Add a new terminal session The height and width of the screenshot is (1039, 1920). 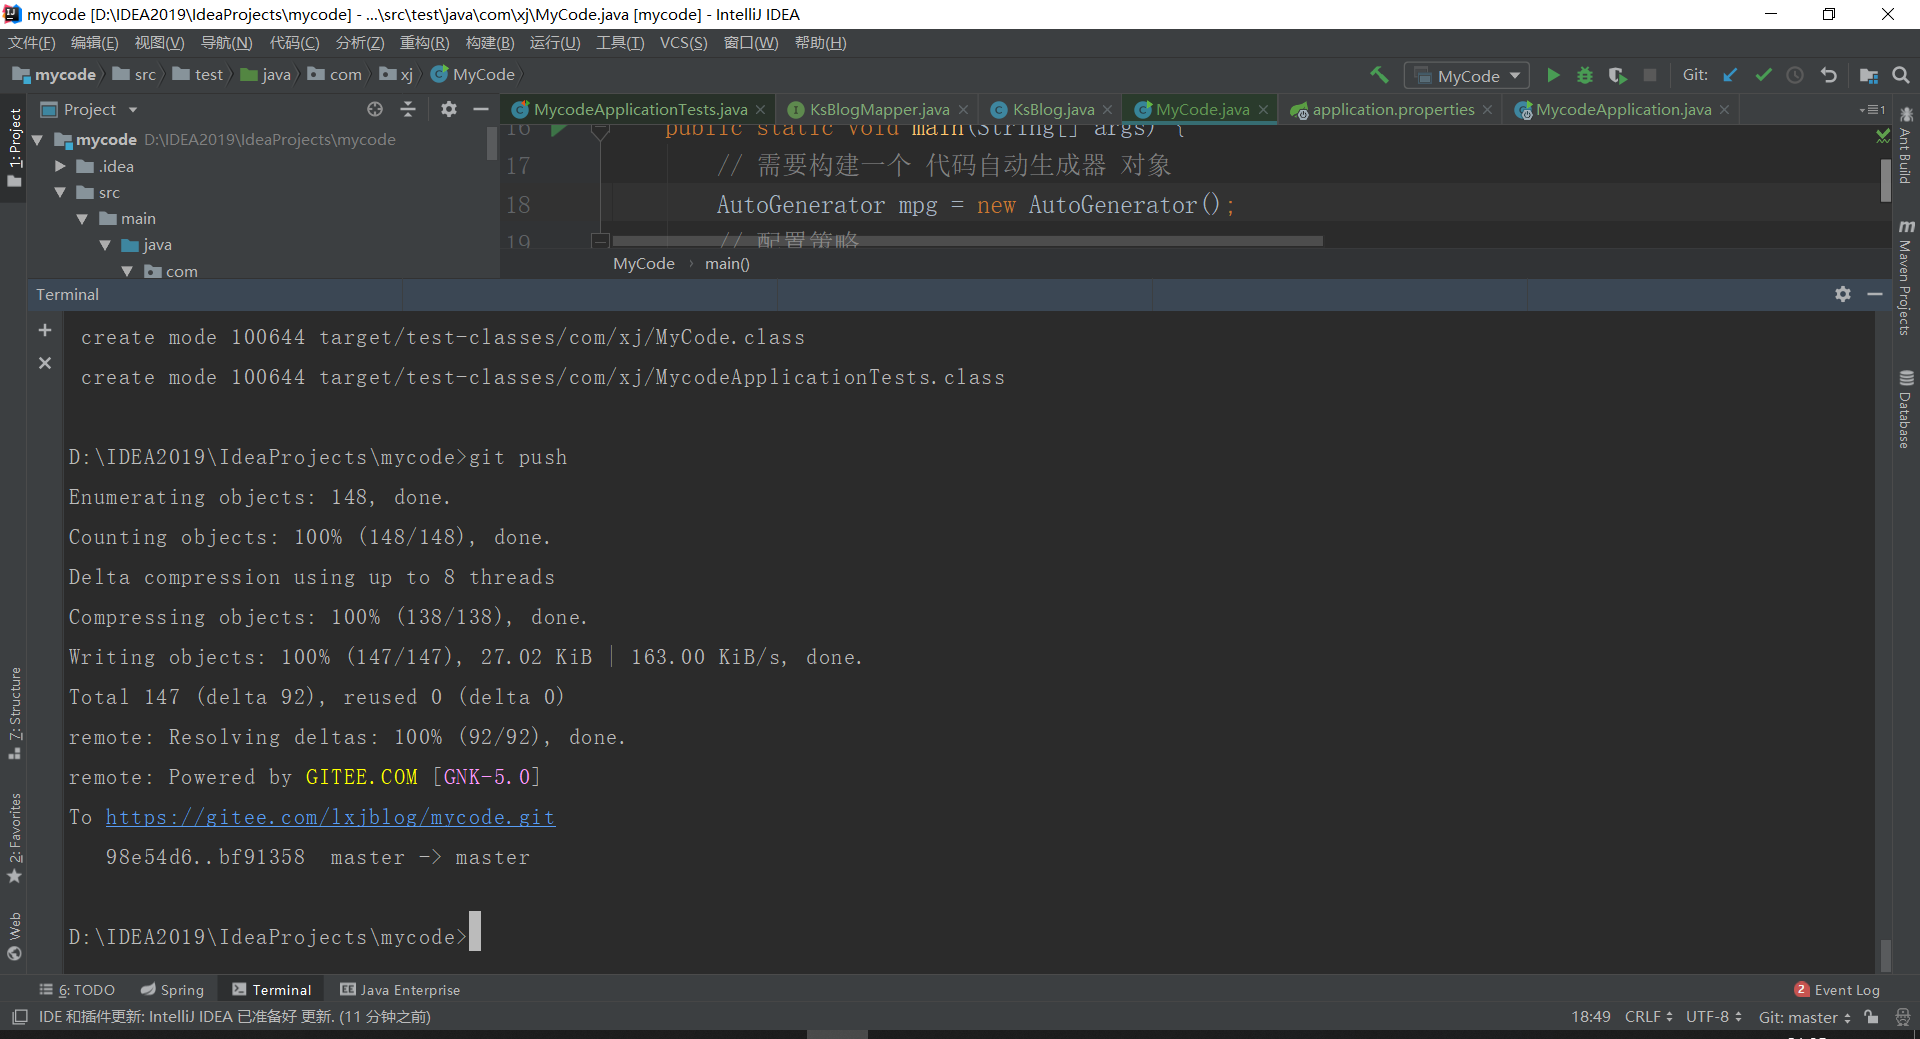(x=45, y=330)
